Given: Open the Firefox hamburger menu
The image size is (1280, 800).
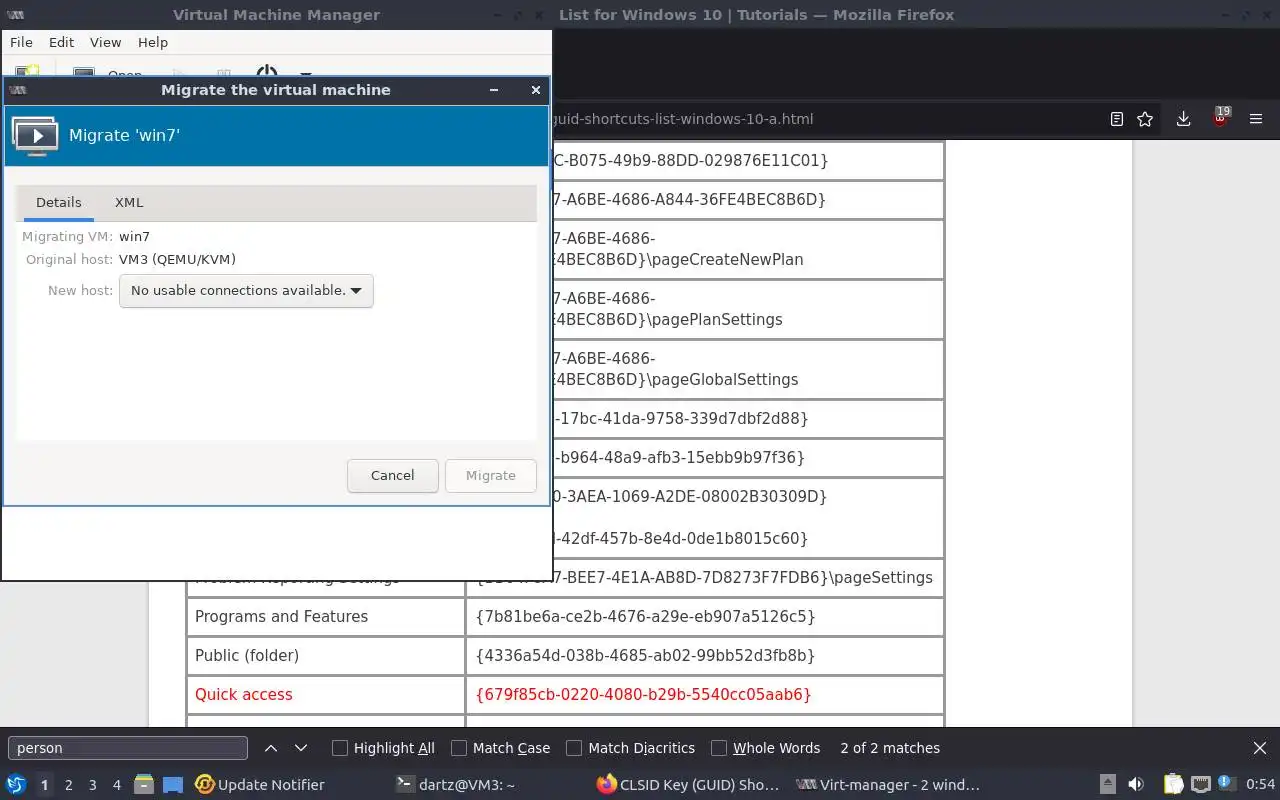Looking at the screenshot, I should coord(1257,119).
